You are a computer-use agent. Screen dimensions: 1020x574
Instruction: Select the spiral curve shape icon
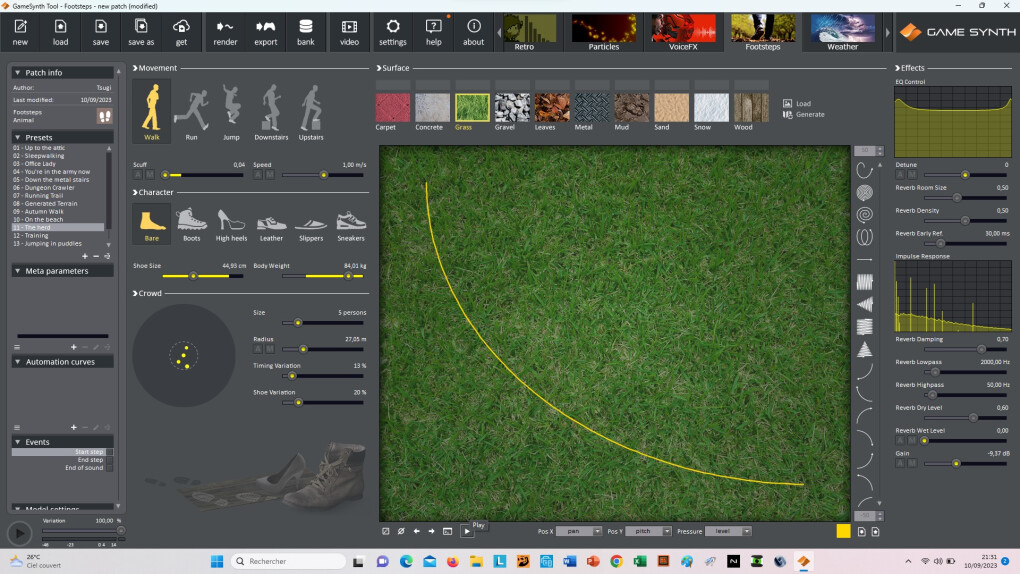(865, 214)
